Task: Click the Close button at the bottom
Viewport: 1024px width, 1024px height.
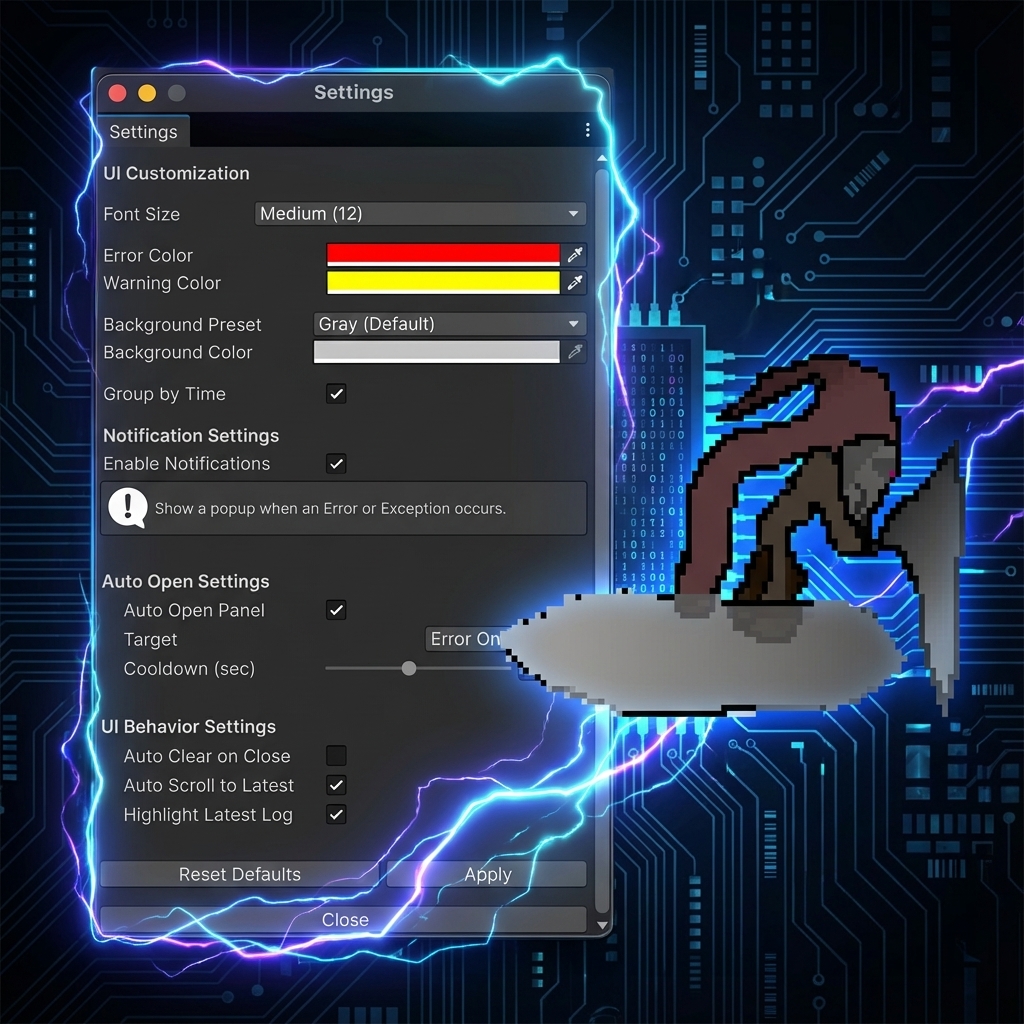Action: (x=345, y=919)
